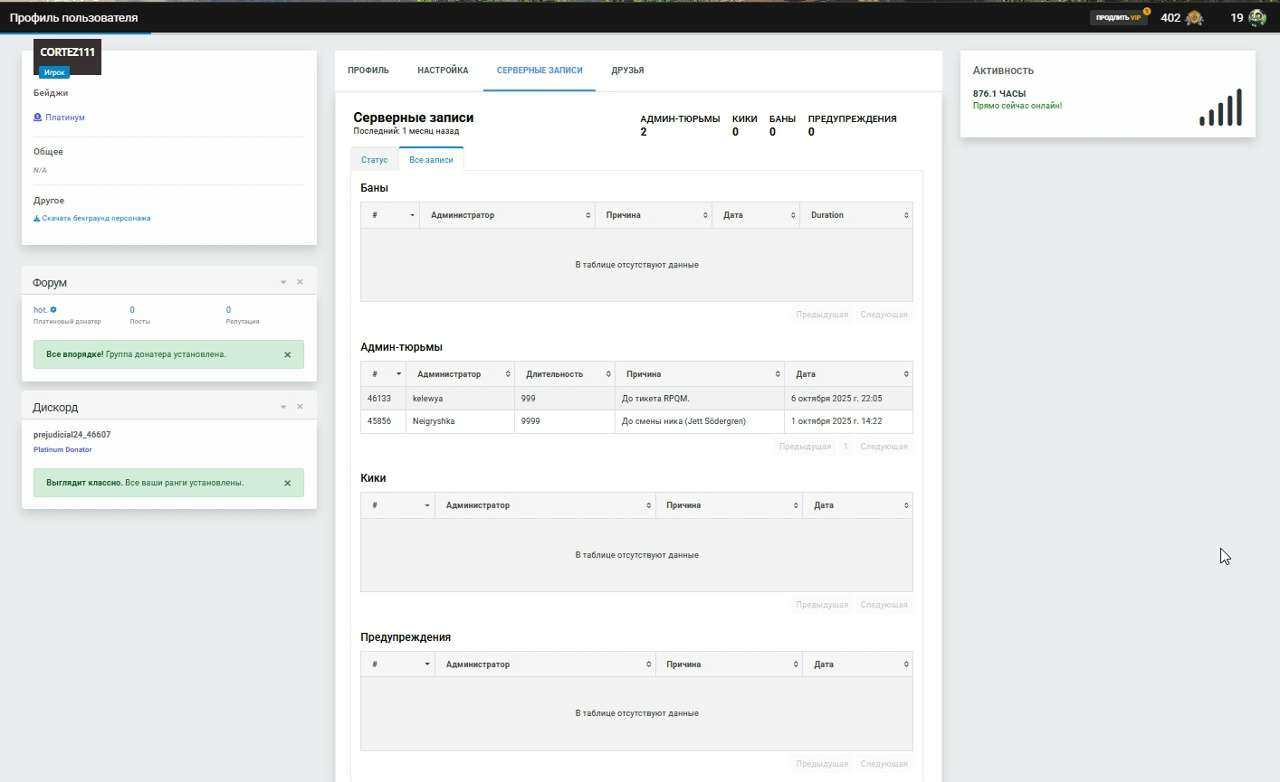Image resolution: width=1280 pixels, height=782 pixels.
Task: Click the Platinum badge icon under Бейджи
Action: point(38,117)
